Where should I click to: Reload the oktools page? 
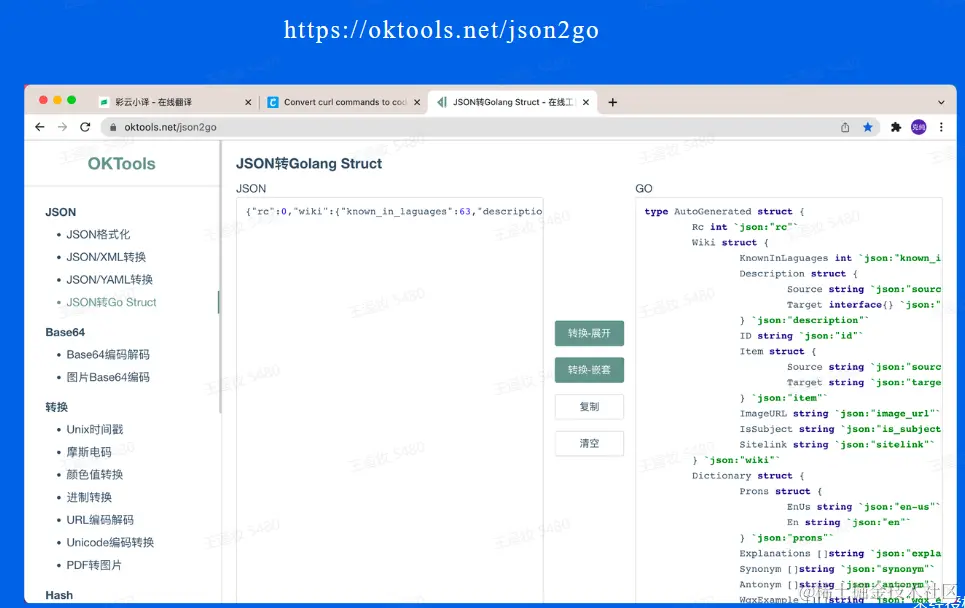[x=85, y=127]
